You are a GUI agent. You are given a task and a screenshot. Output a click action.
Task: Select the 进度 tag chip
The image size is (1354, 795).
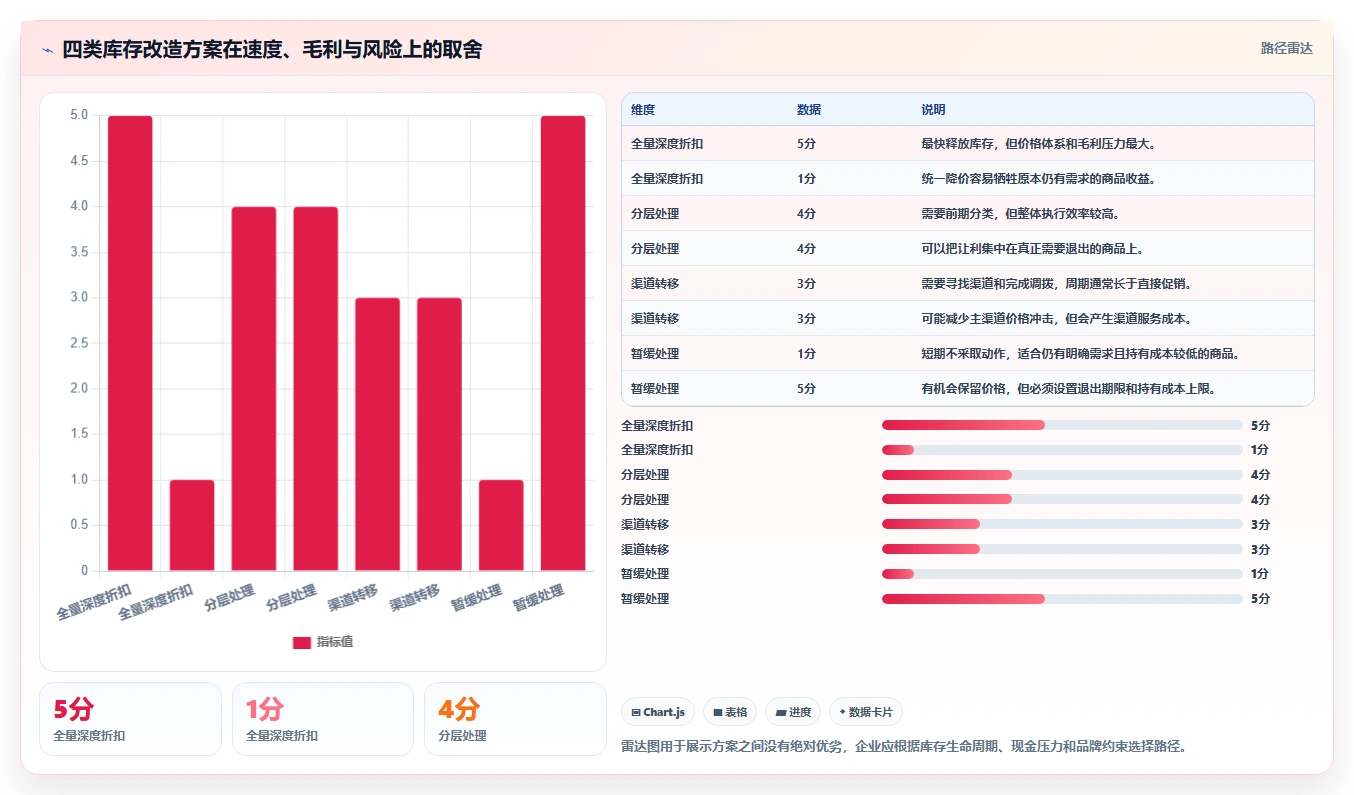[x=793, y=712]
